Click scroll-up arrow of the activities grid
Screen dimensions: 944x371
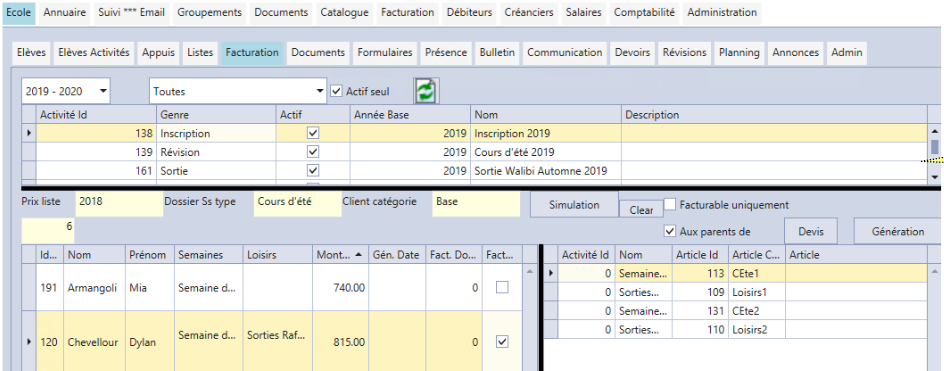[934, 131]
